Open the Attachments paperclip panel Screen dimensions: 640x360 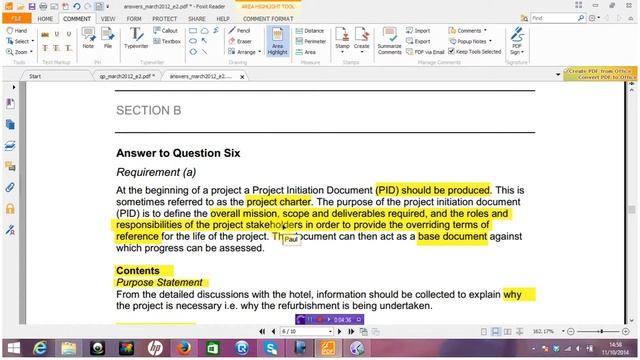tap(10, 188)
